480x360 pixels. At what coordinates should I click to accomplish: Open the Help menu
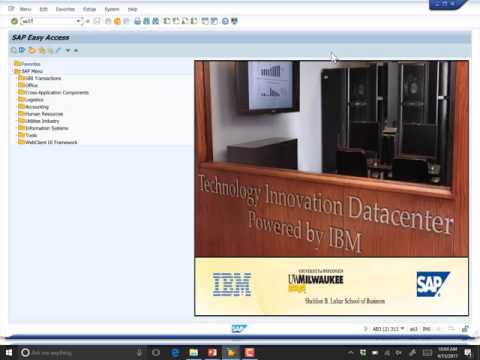click(132, 9)
